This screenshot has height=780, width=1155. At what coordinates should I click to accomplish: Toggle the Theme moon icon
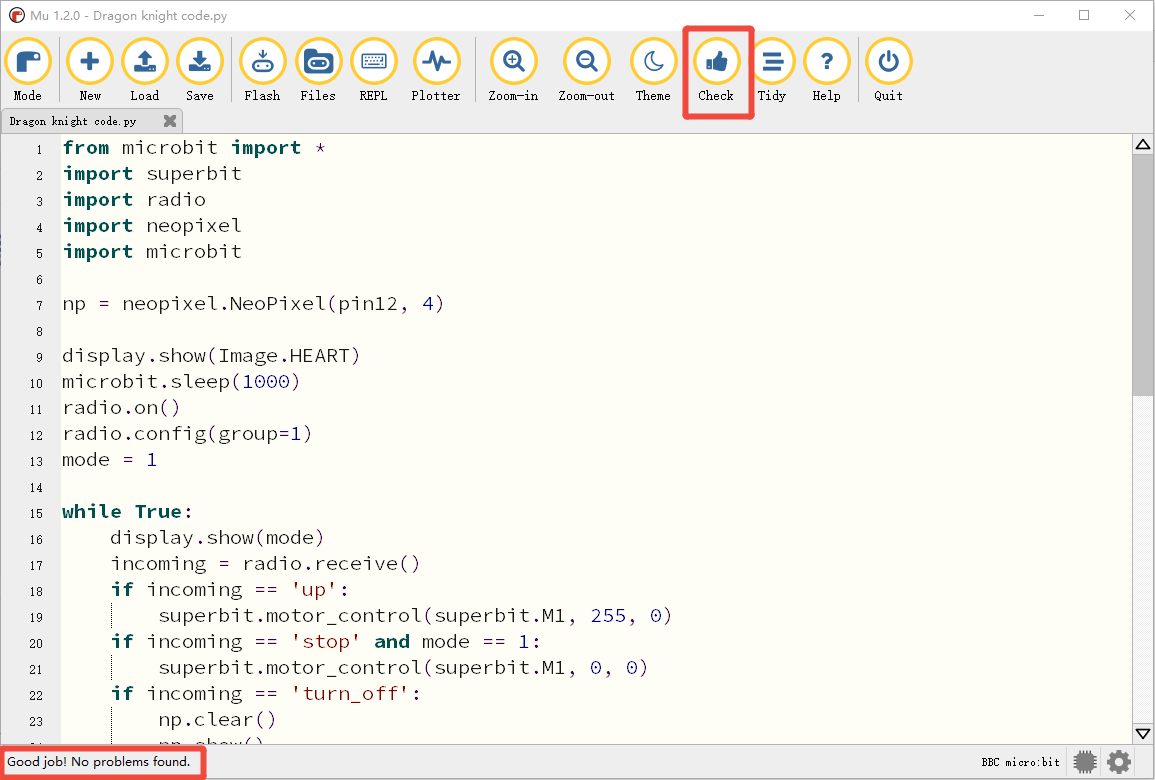click(653, 71)
